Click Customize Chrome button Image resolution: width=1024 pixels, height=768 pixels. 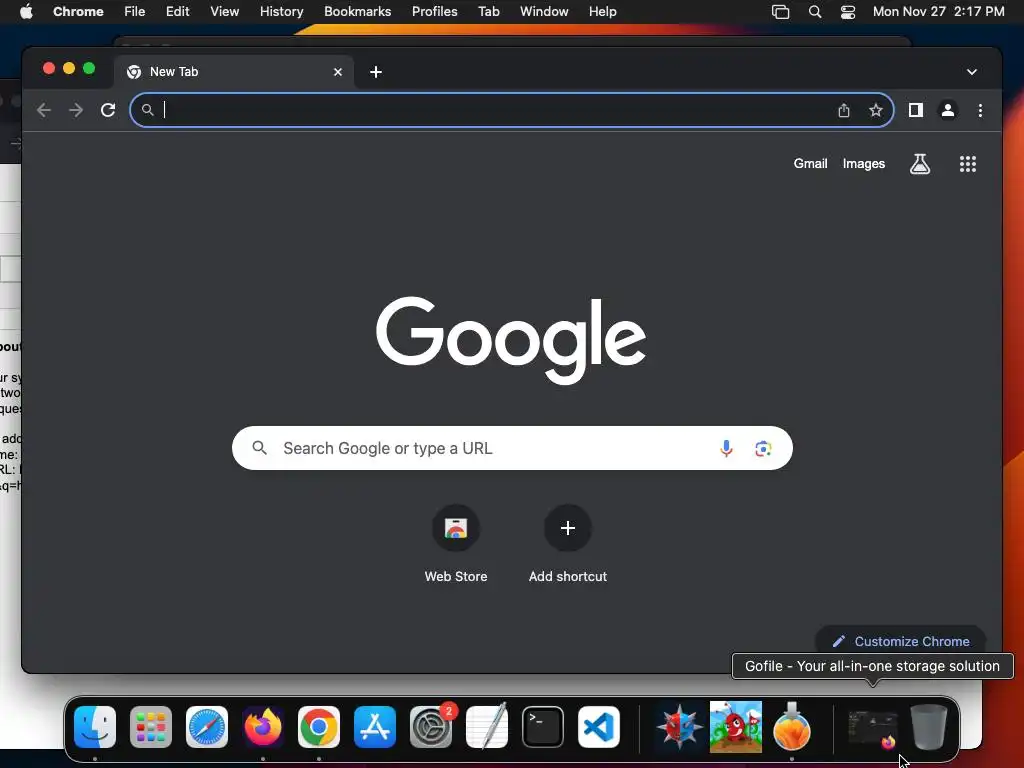(901, 641)
